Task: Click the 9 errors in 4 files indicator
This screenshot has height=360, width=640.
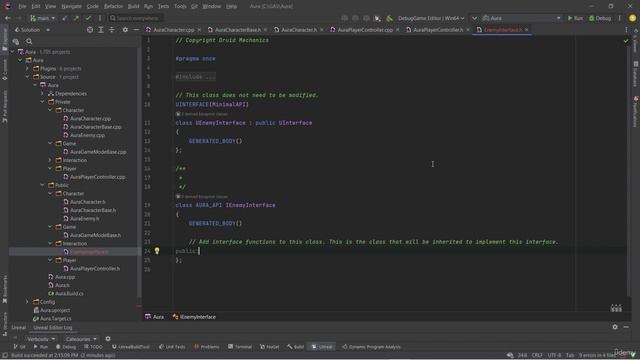Action: coord(597,355)
